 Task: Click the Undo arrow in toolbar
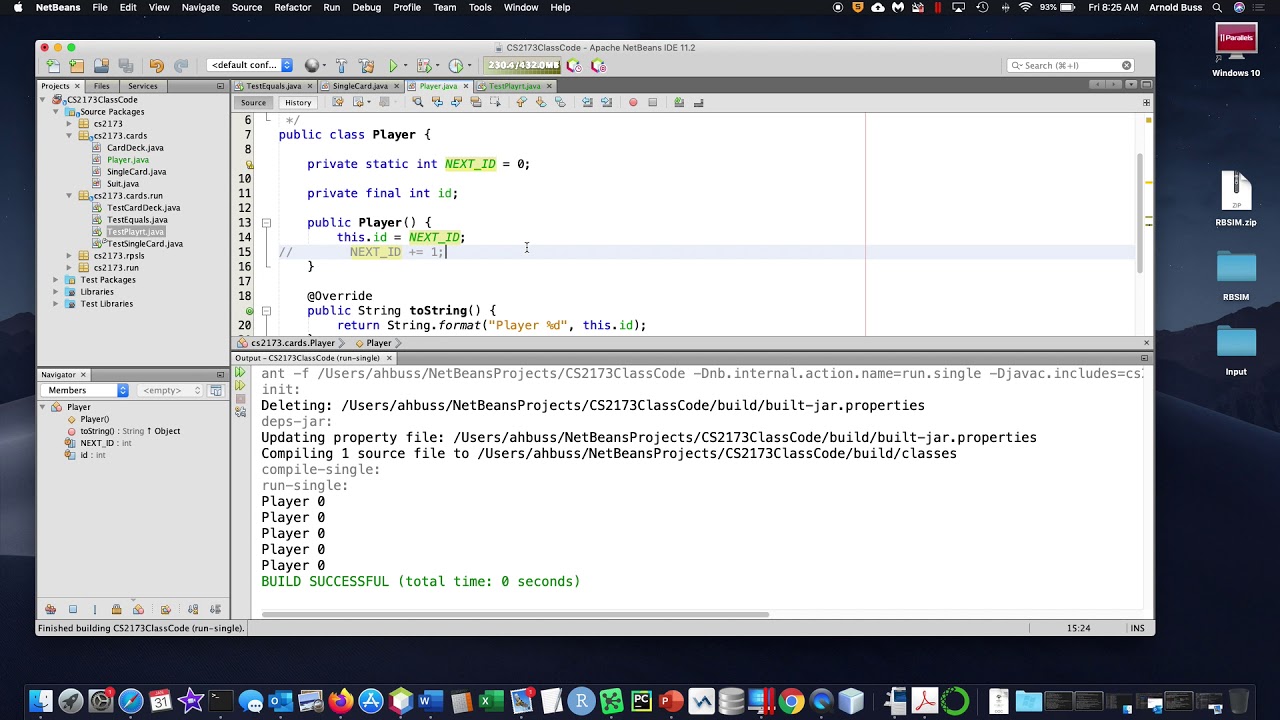pyautogui.click(x=156, y=66)
